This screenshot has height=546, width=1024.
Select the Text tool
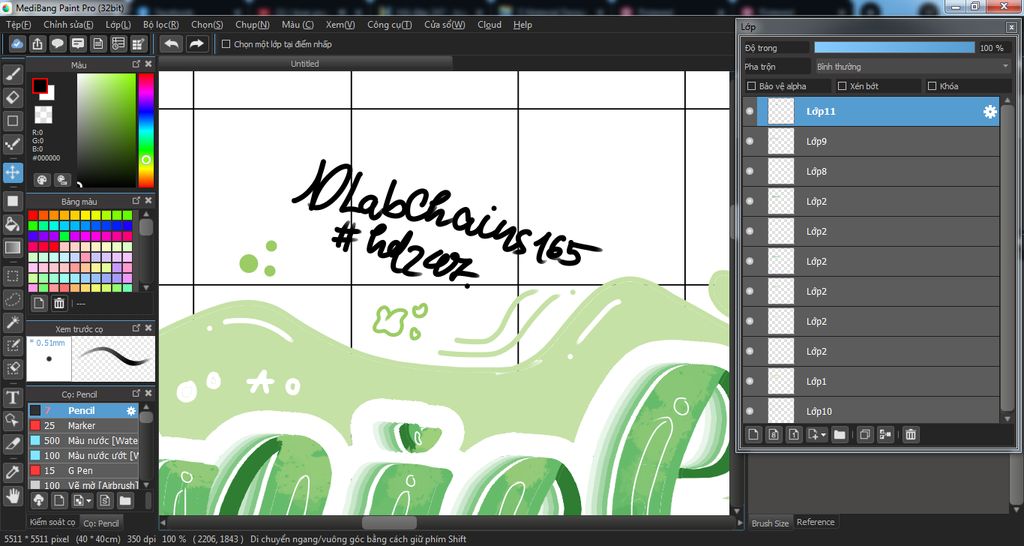12,397
